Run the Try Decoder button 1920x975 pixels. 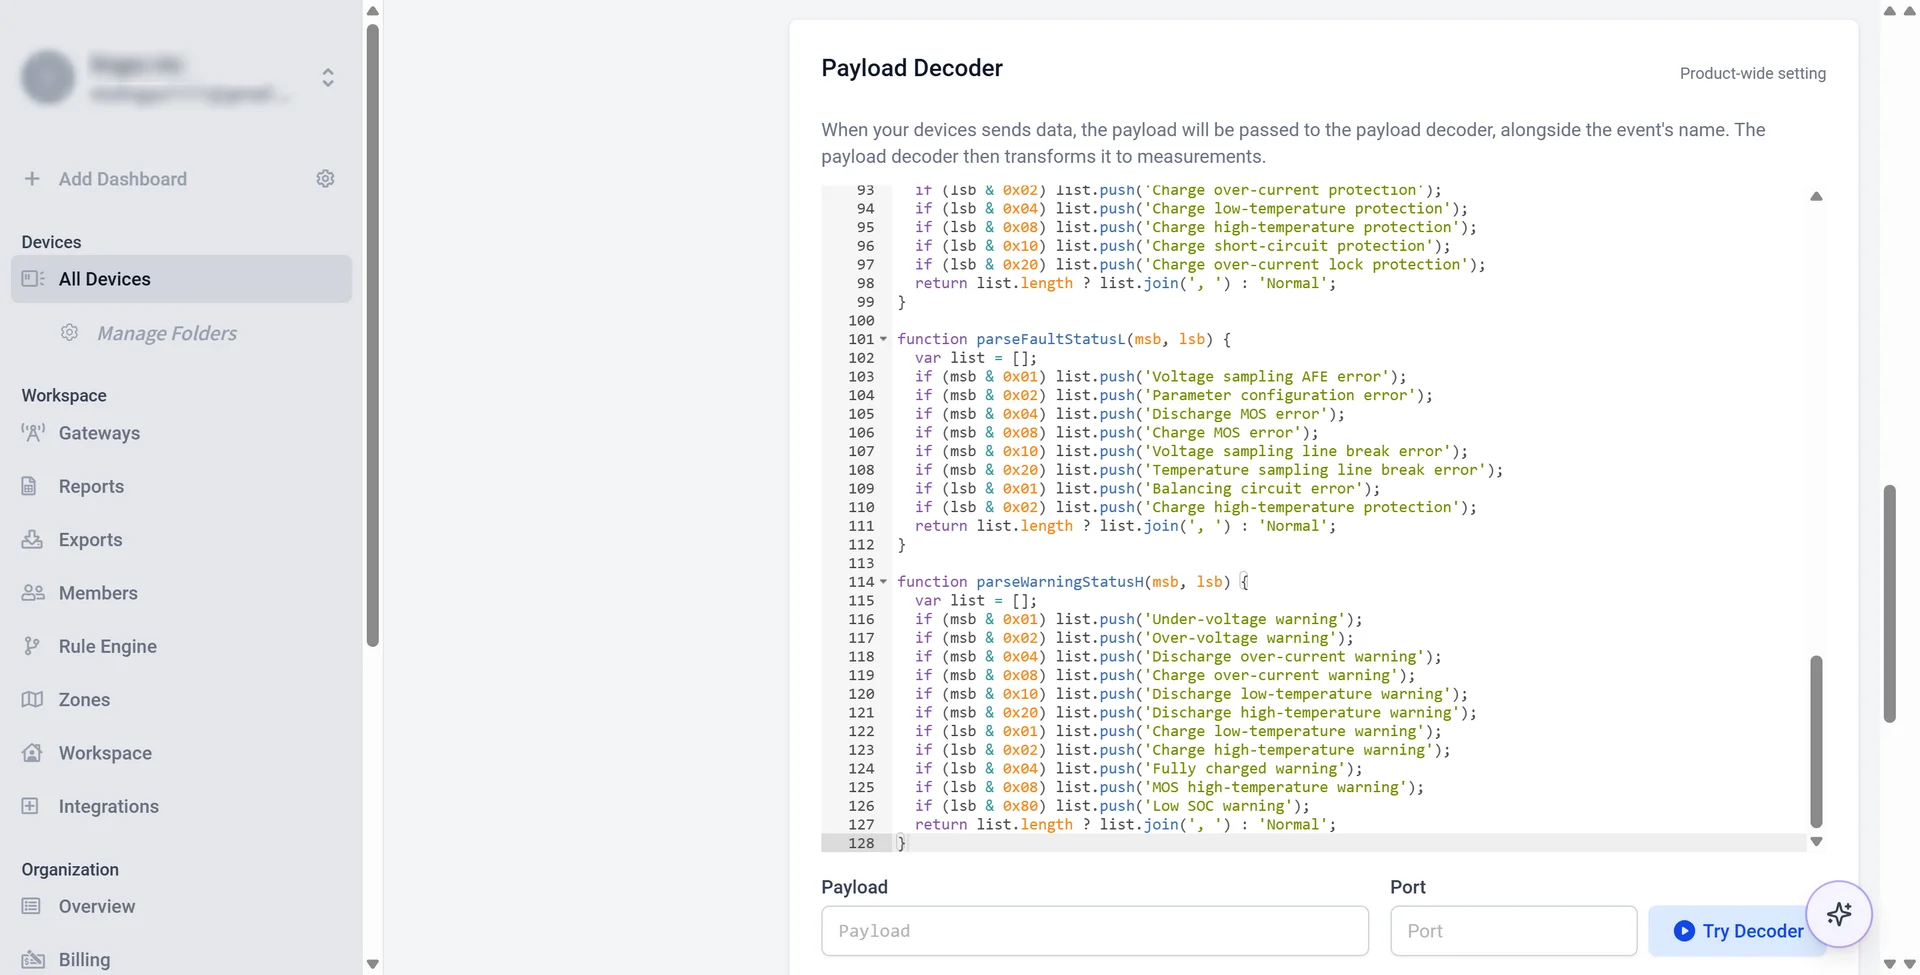pos(1738,931)
